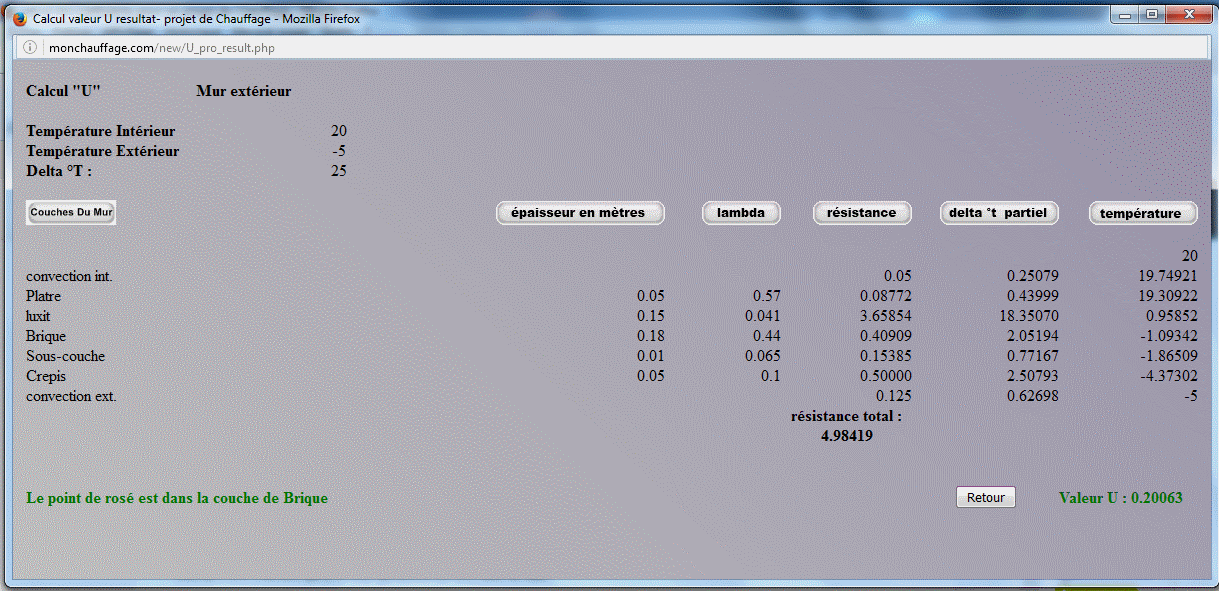The height and width of the screenshot is (591, 1219).
Task: Click Crepis delta t value 2.50793
Action: (x=1033, y=376)
